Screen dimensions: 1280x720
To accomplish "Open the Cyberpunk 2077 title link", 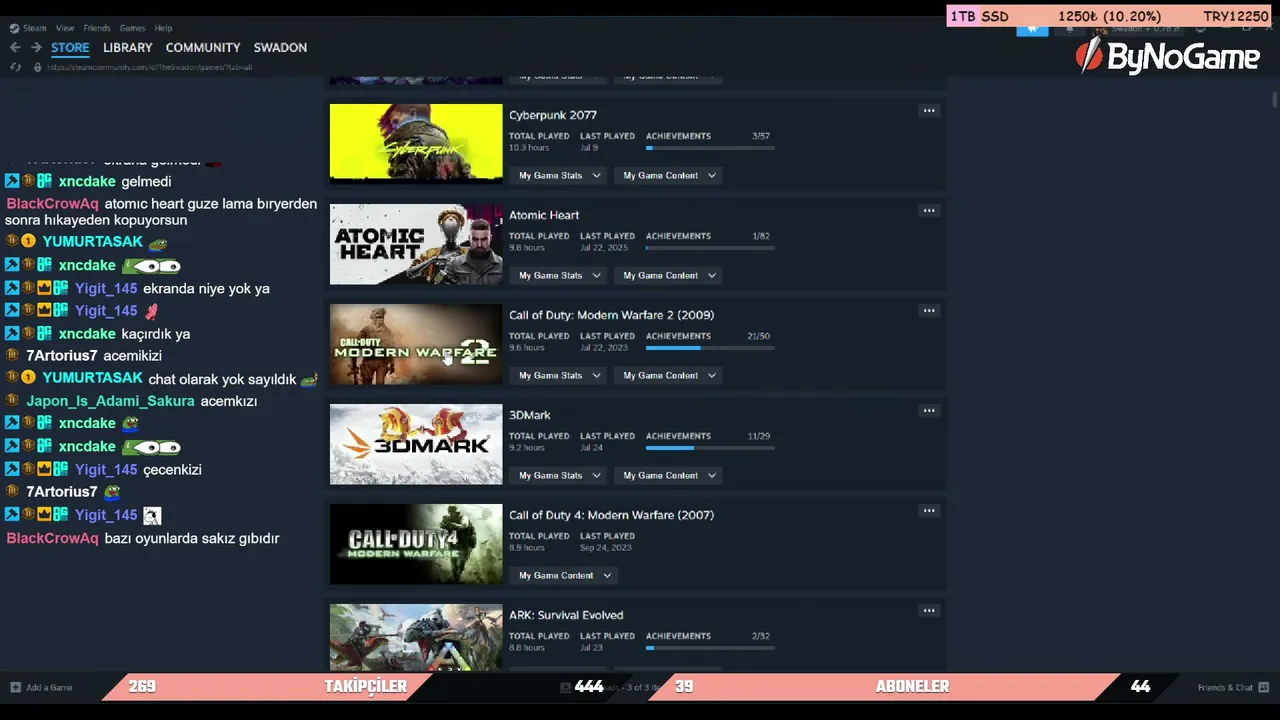I will (553, 115).
